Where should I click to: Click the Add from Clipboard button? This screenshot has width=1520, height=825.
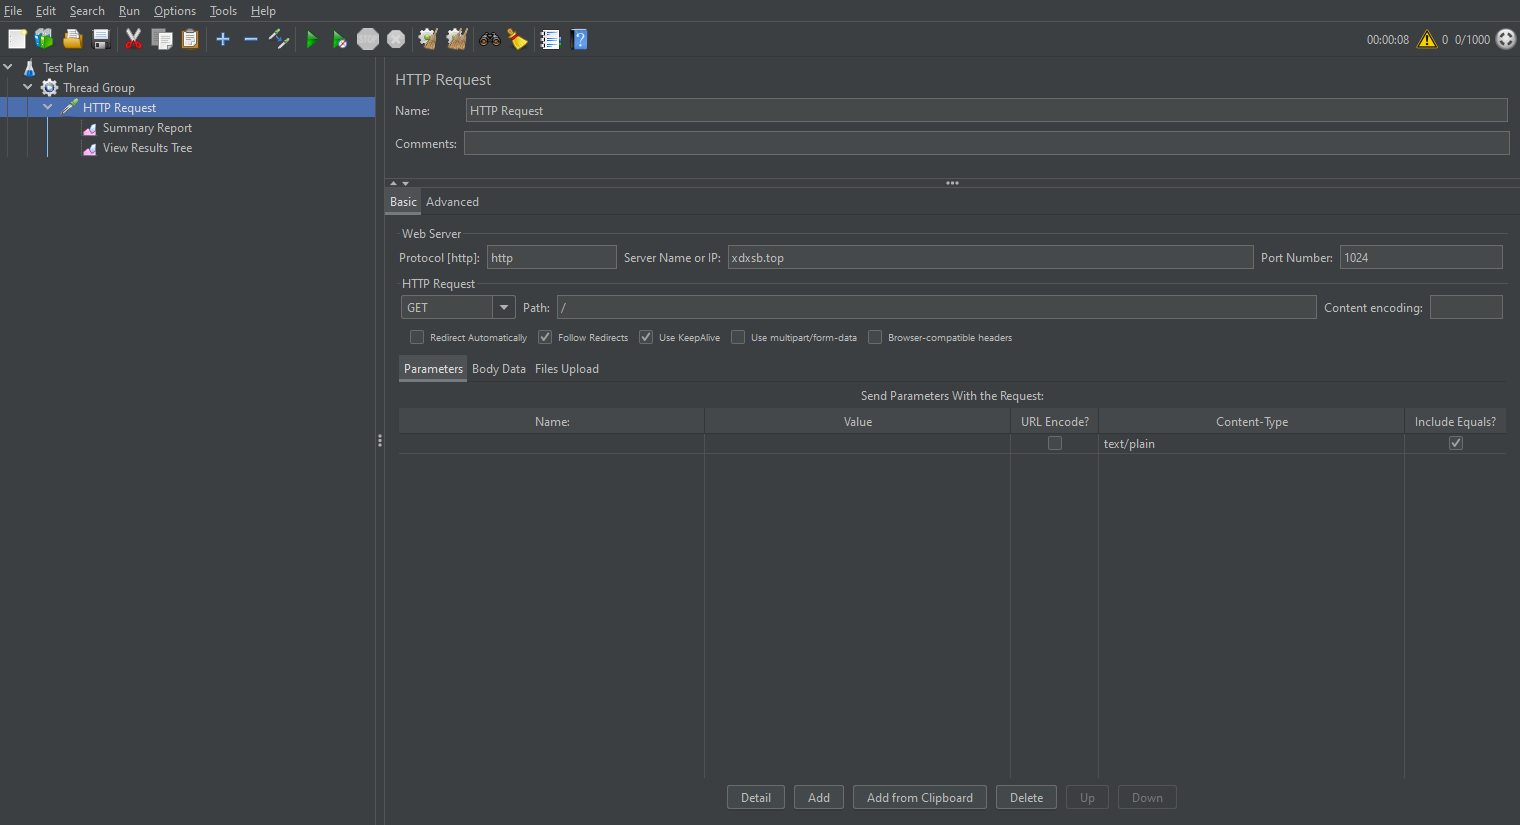[919, 798]
